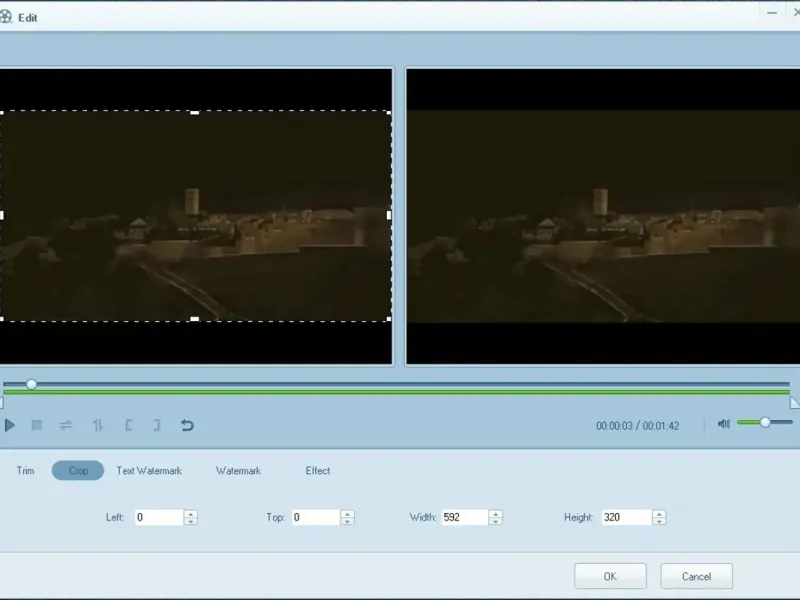Mute the audio with speaker icon
The image size is (800, 600).
(724, 424)
